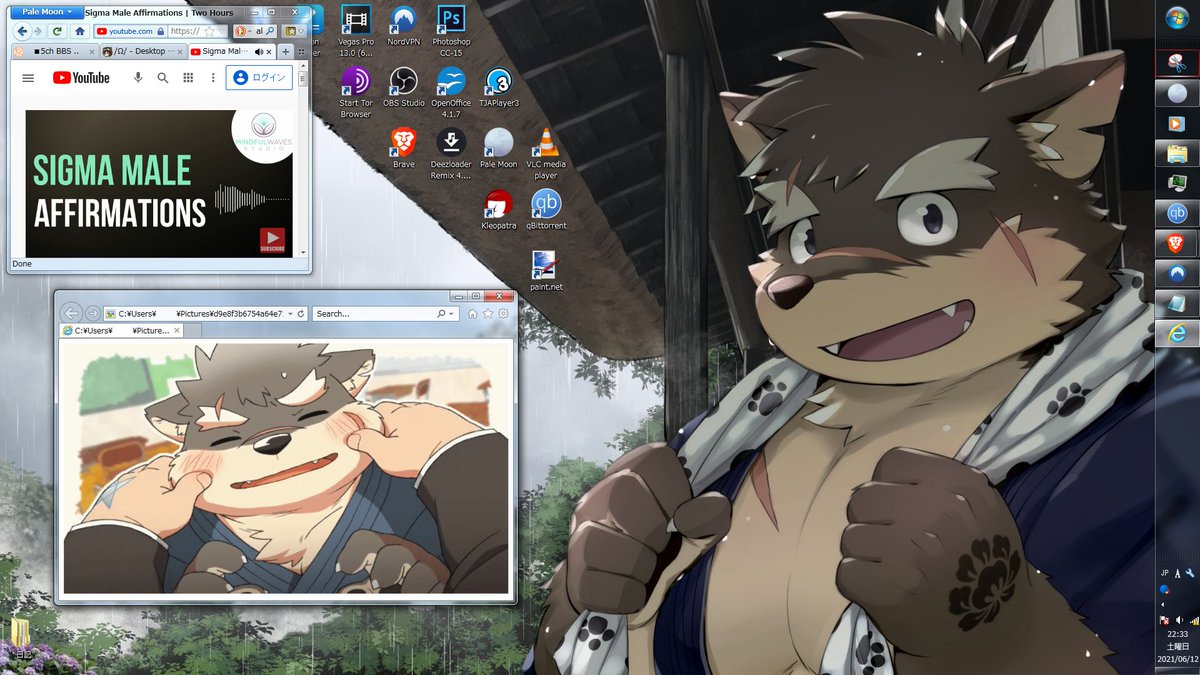Open the YouTube apps grid icon
Image resolution: width=1200 pixels, height=675 pixels.
point(187,78)
